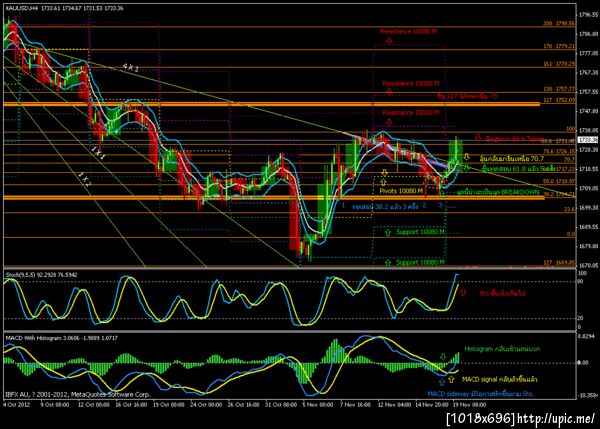
Task: Click the yellow MACD signal annotation
Action: pyautogui.click(x=499, y=379)
